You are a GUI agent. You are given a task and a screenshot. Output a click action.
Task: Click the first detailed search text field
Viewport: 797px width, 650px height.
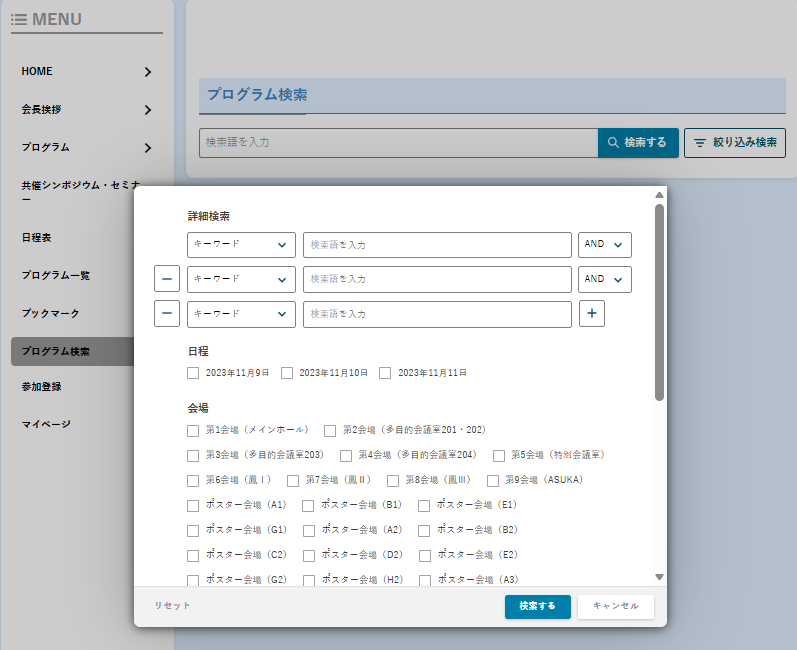pyautogui.click(x=437, y=245)
